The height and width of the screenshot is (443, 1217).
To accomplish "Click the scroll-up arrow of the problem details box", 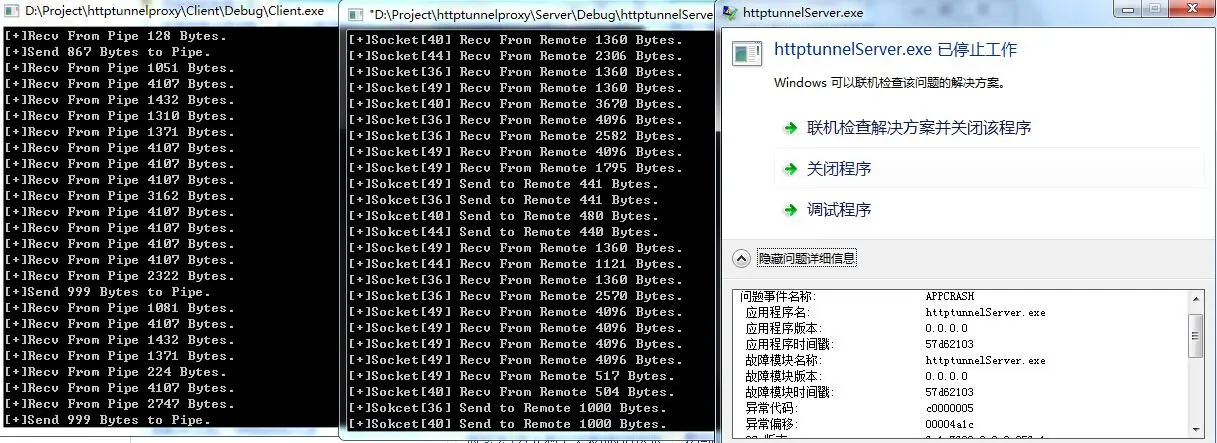I will (x=1196, y=299).
